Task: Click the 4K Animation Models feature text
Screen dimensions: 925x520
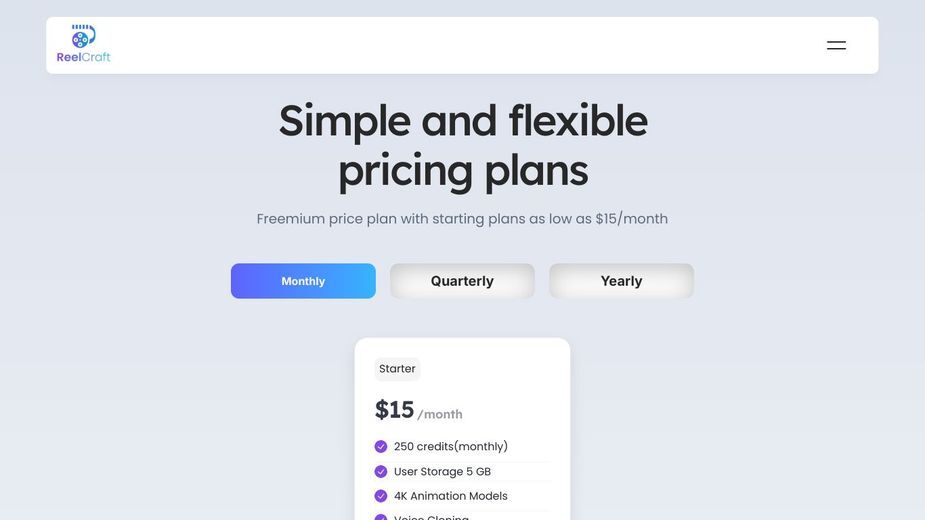Action: click(x=451, y=496)
